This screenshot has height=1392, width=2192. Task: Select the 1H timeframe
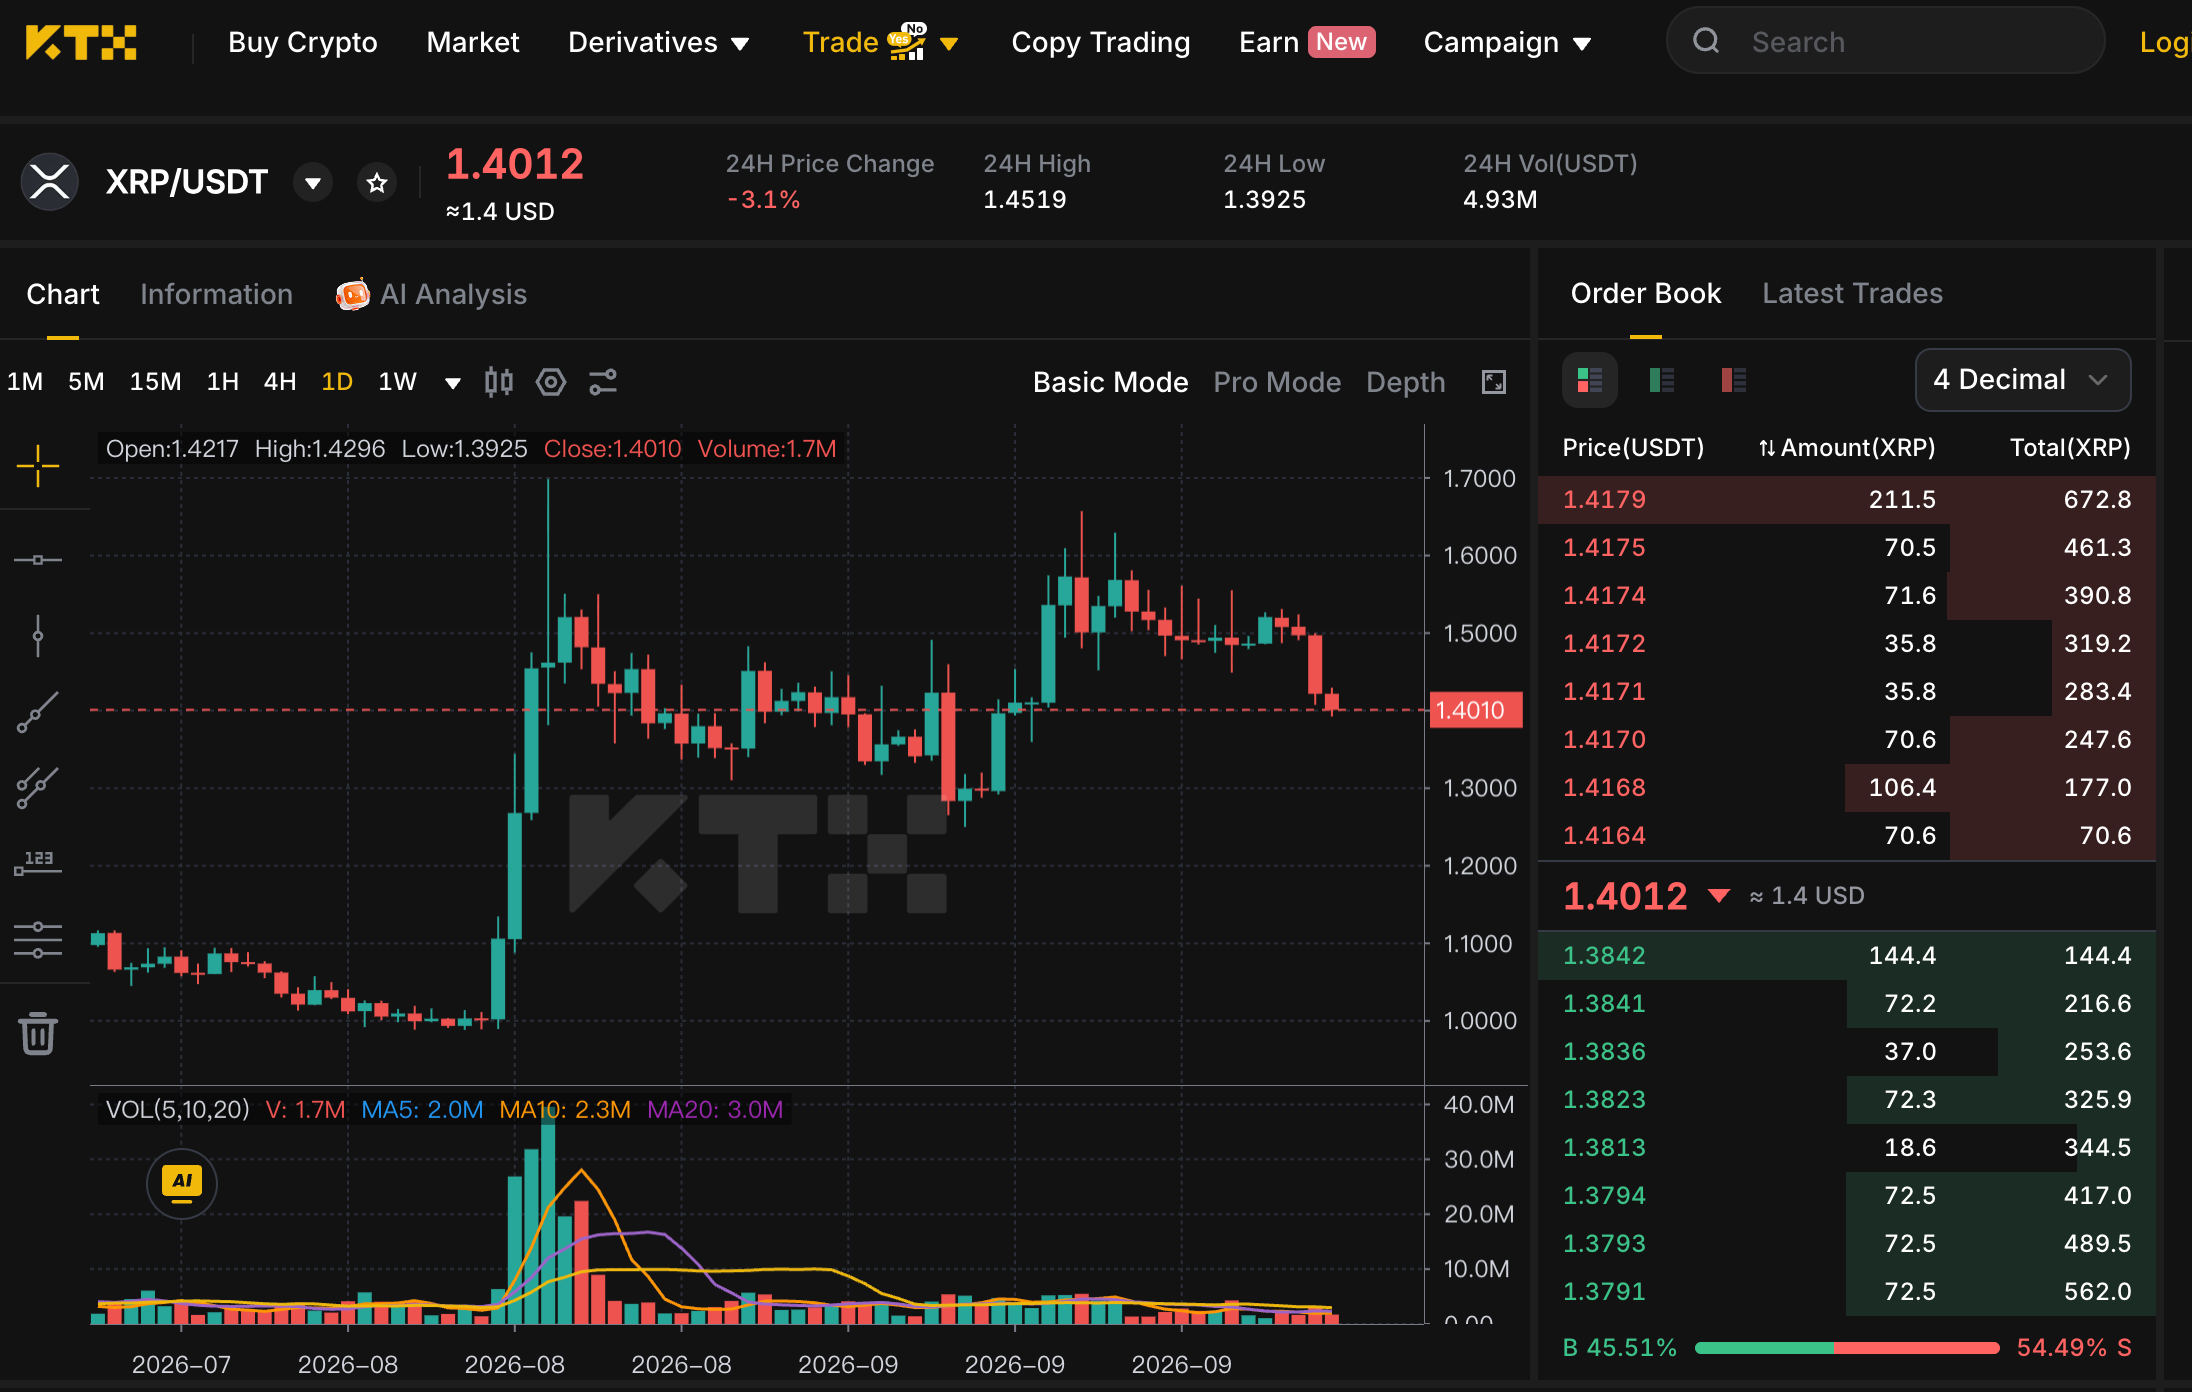[x=222, y=382]
